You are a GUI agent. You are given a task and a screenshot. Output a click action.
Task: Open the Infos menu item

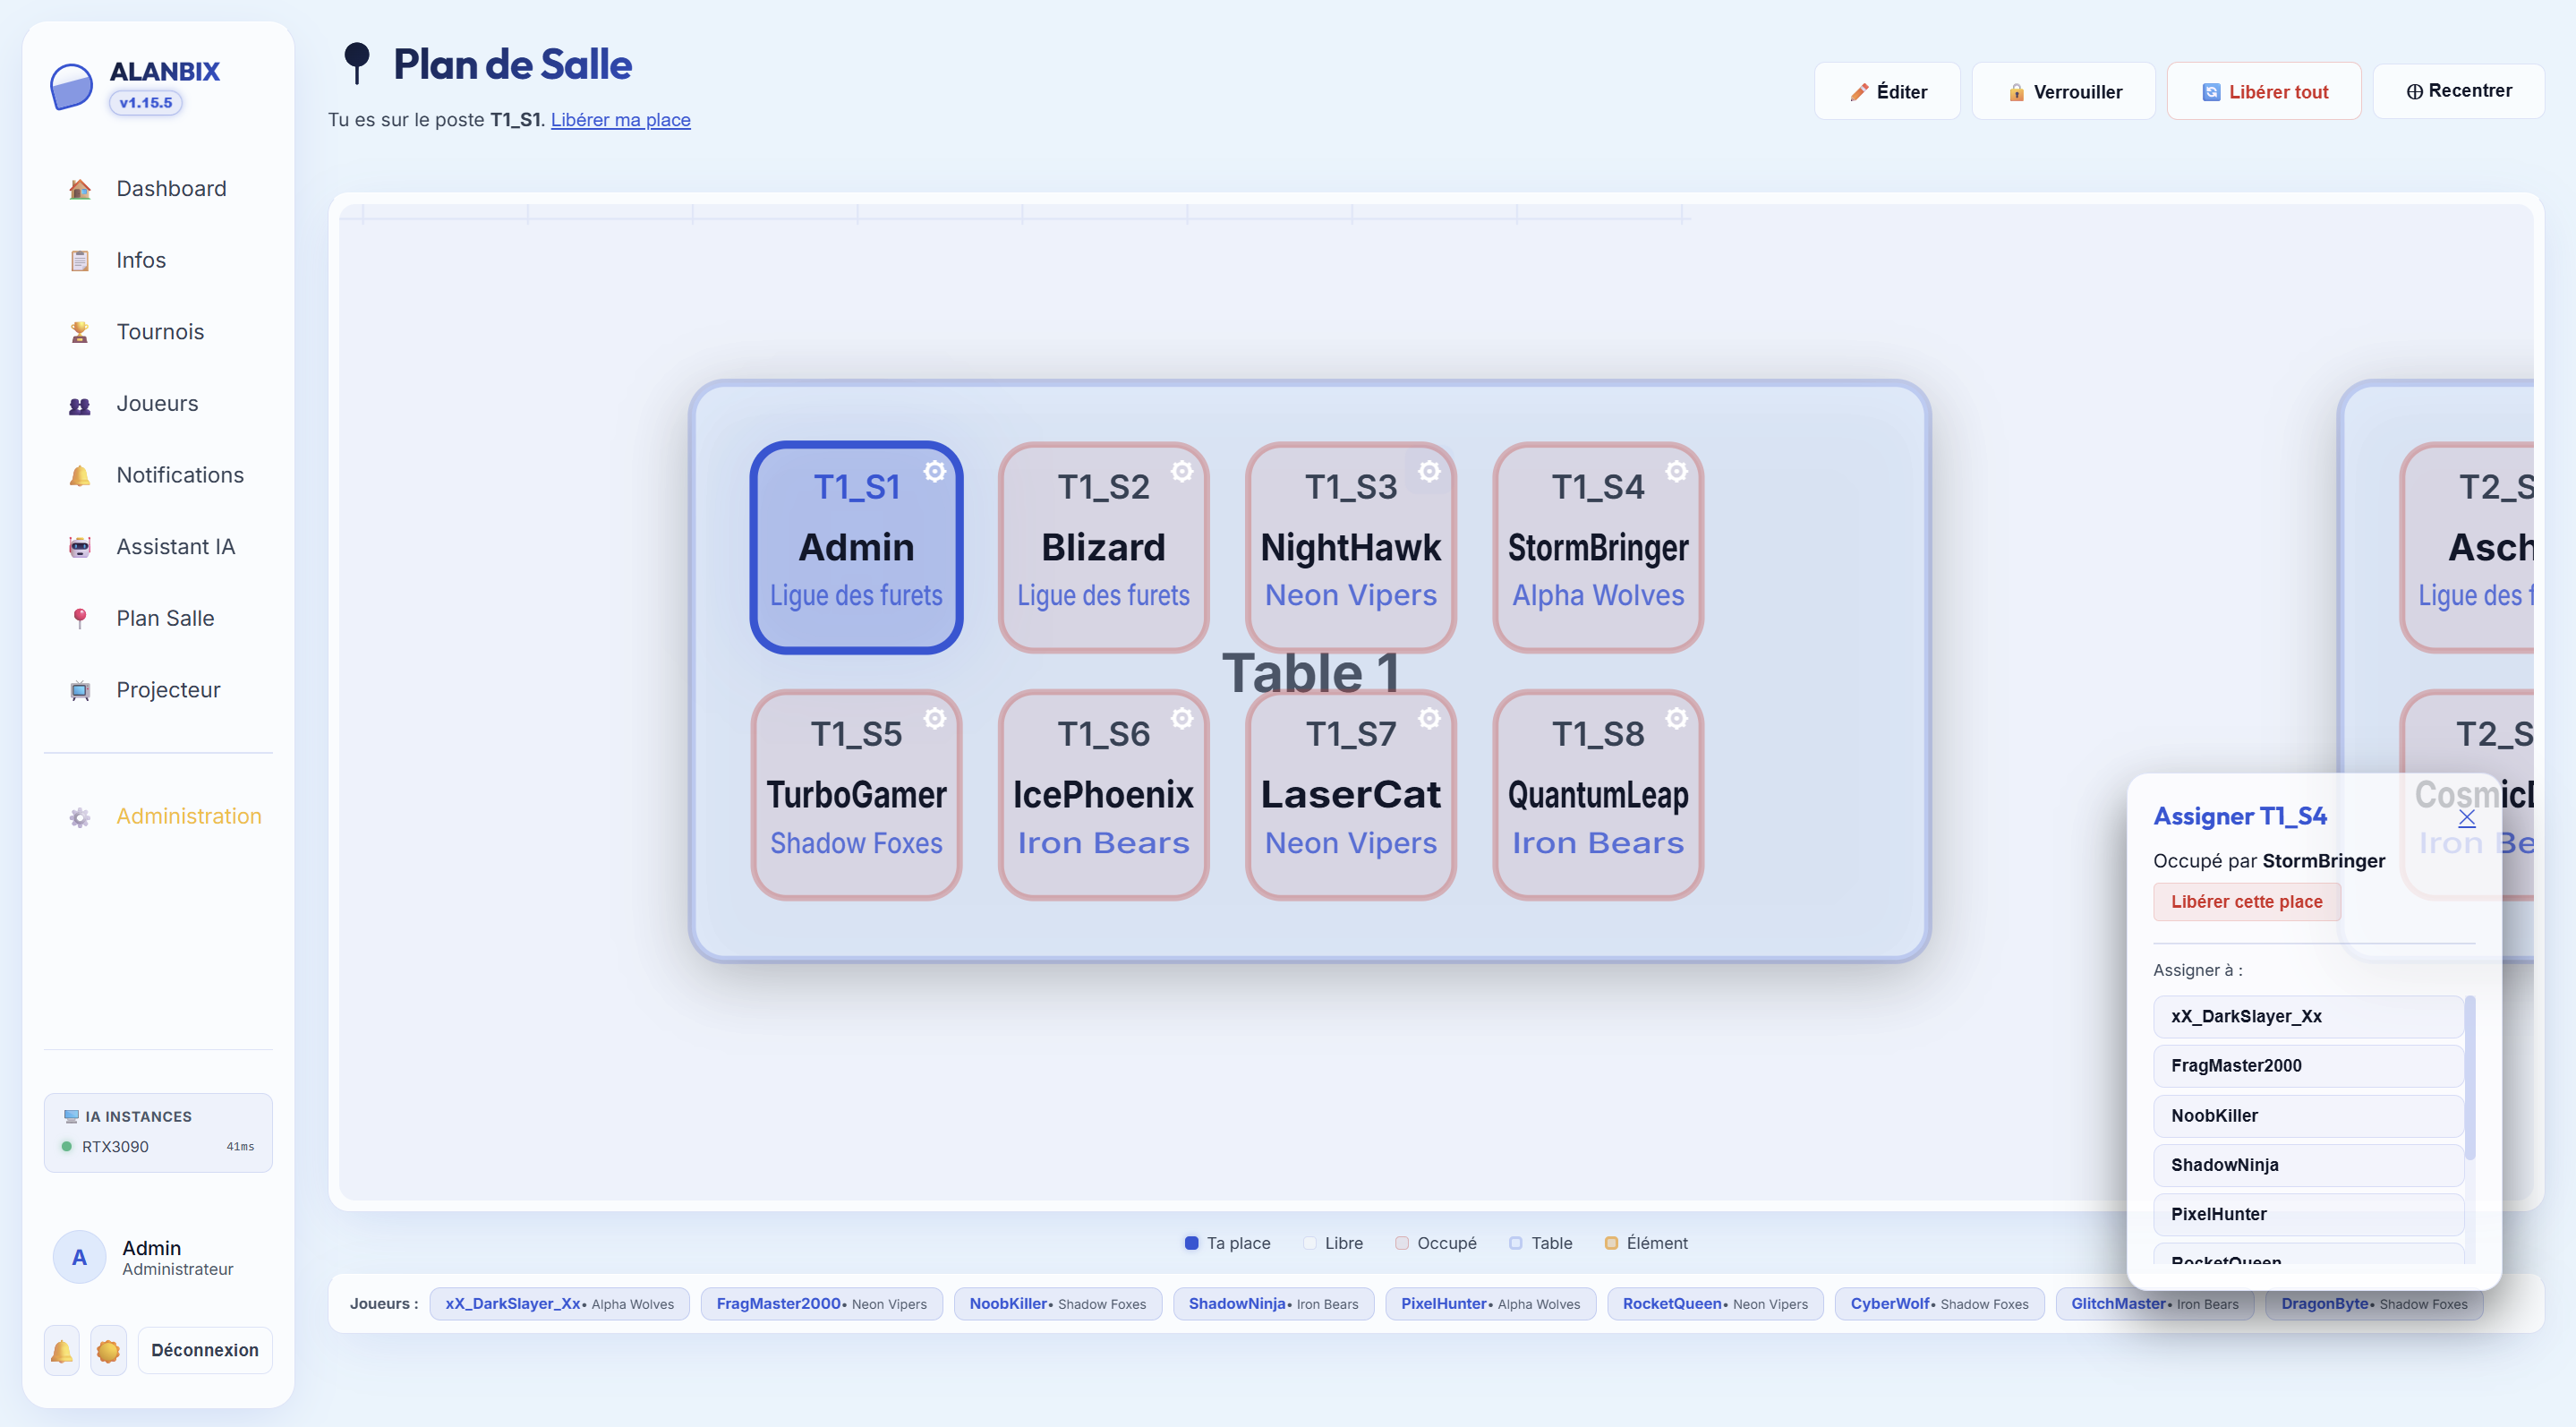click(158, 260)
